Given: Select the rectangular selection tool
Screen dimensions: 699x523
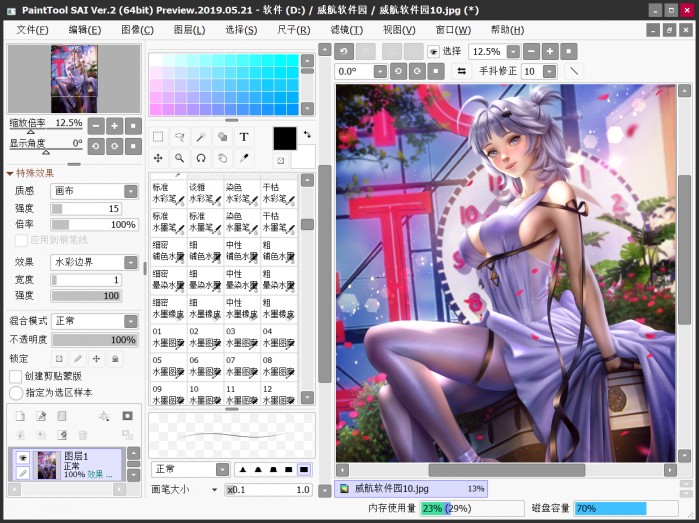Looking at the screenshot, I should [158, 137].
